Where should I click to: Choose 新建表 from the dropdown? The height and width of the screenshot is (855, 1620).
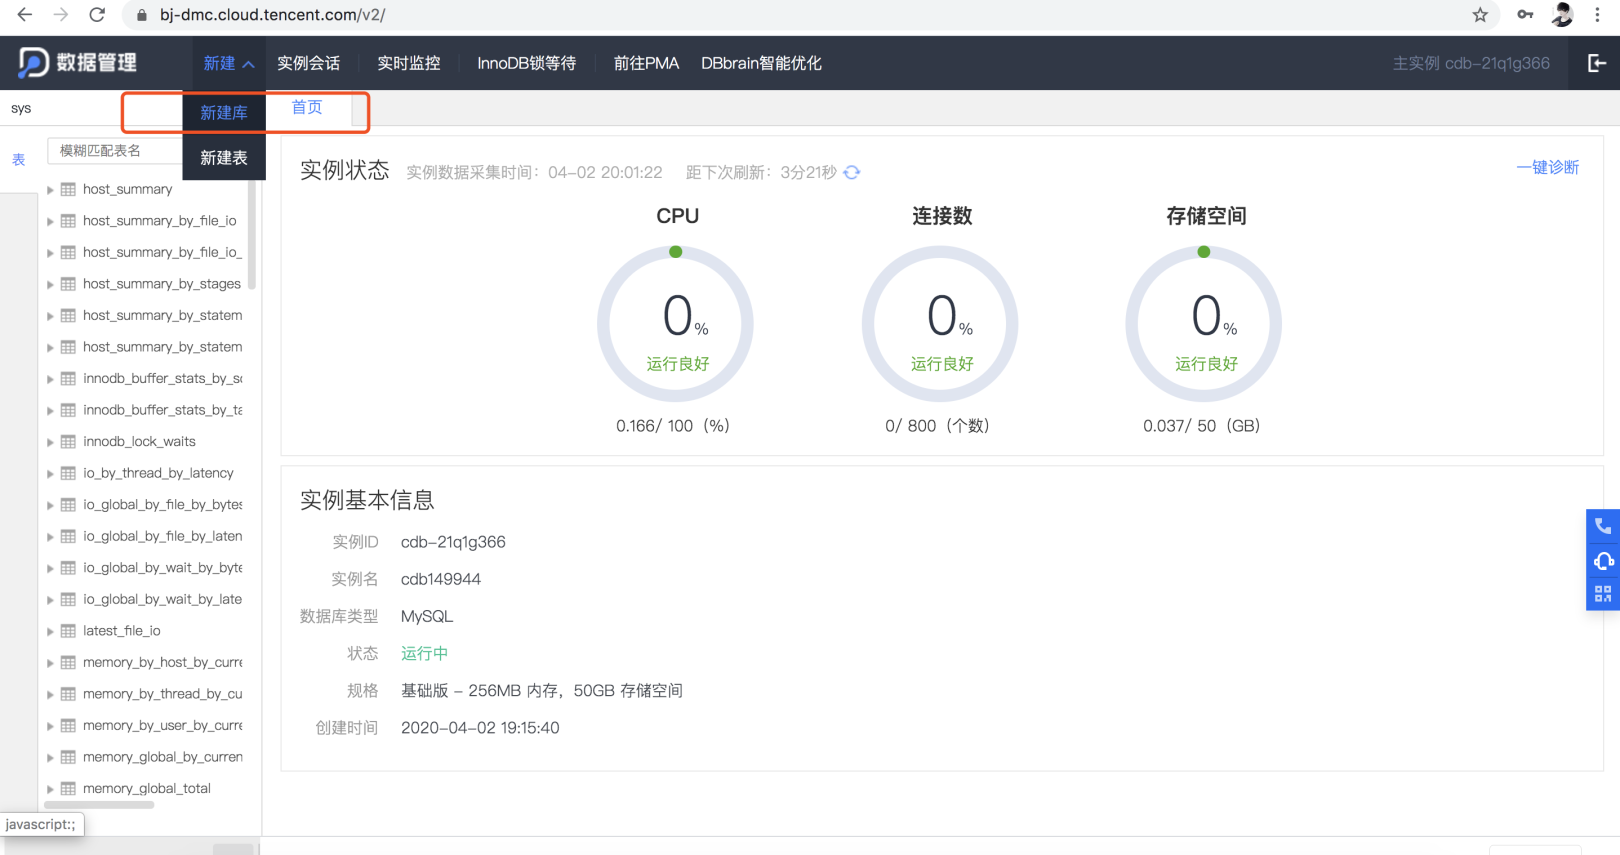(224, 158)
